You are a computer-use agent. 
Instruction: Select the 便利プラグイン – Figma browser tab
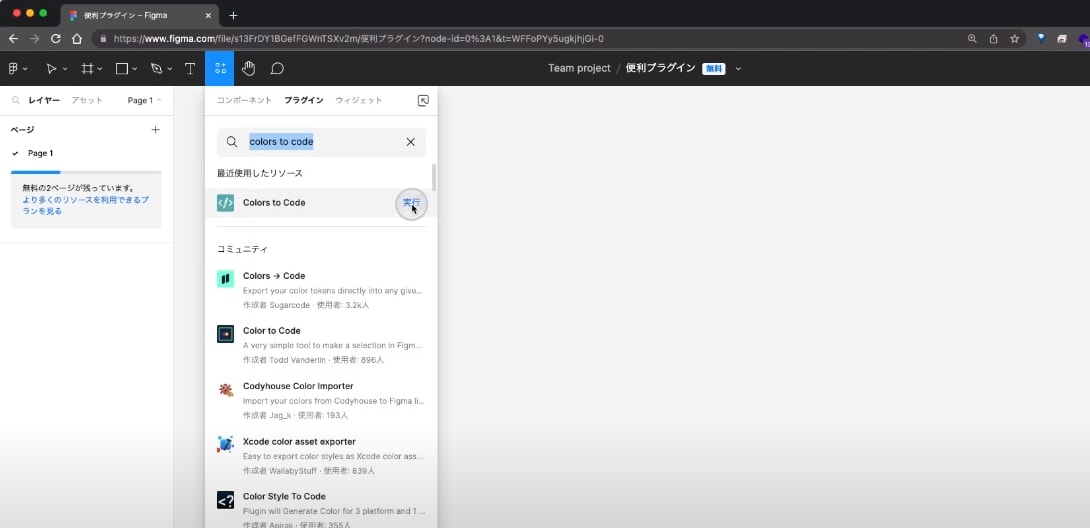click(139, 15)
